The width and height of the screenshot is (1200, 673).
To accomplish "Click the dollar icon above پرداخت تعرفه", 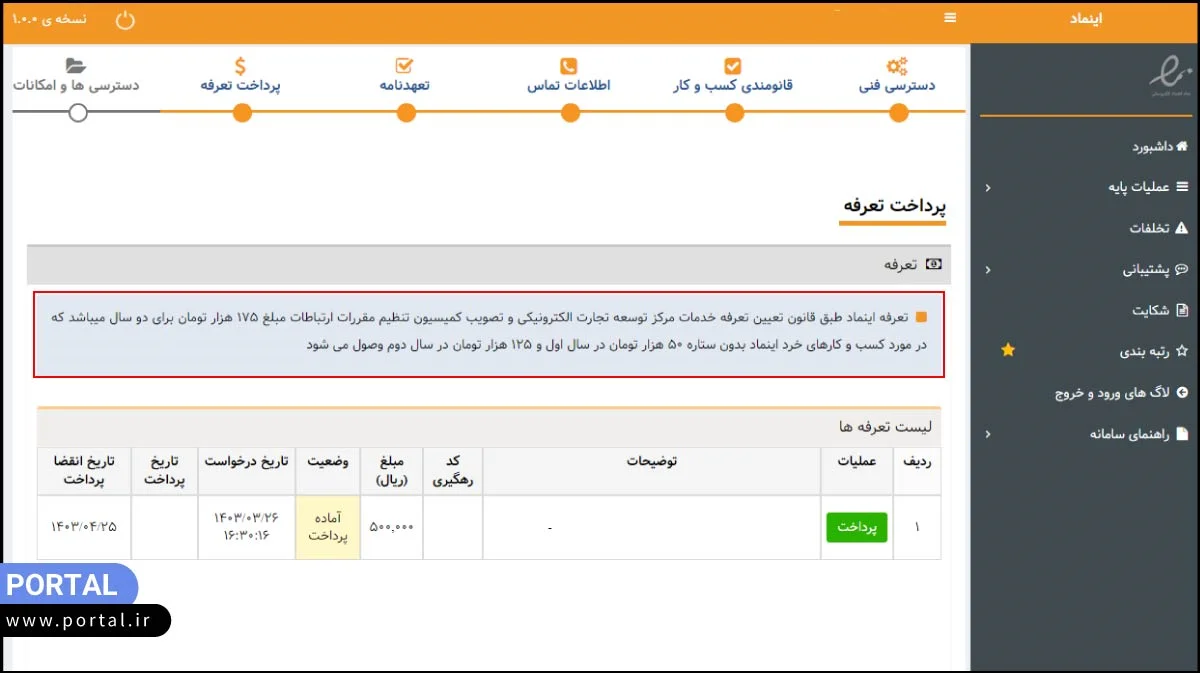I will pyautogui.click(x=241, y=66).
